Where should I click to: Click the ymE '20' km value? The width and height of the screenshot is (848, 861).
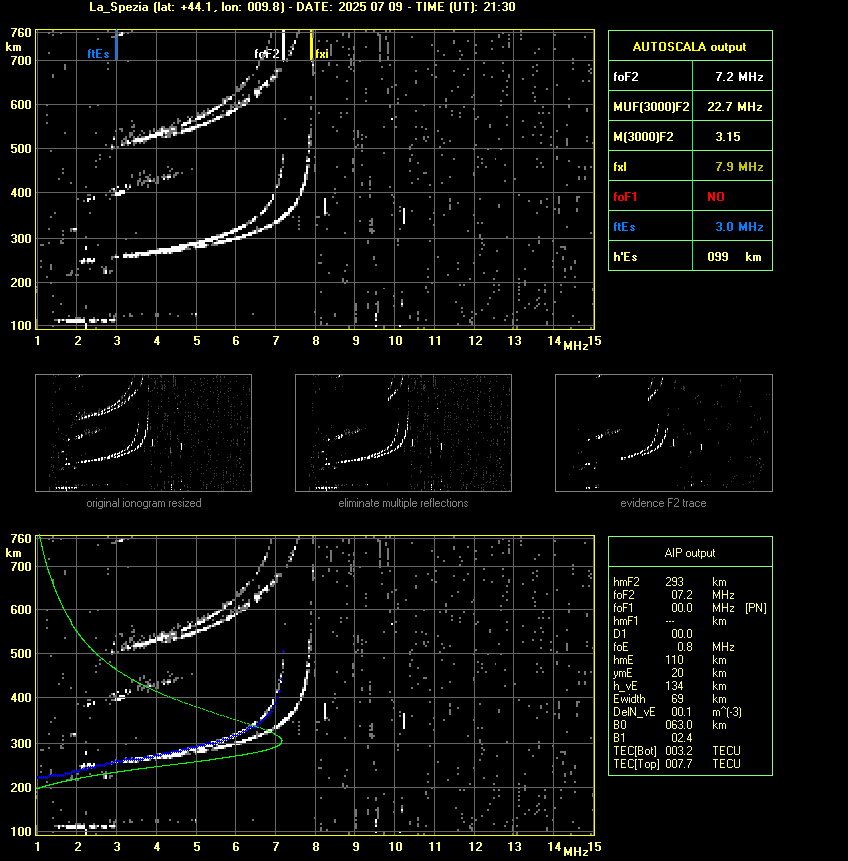[x=677, y=673]
